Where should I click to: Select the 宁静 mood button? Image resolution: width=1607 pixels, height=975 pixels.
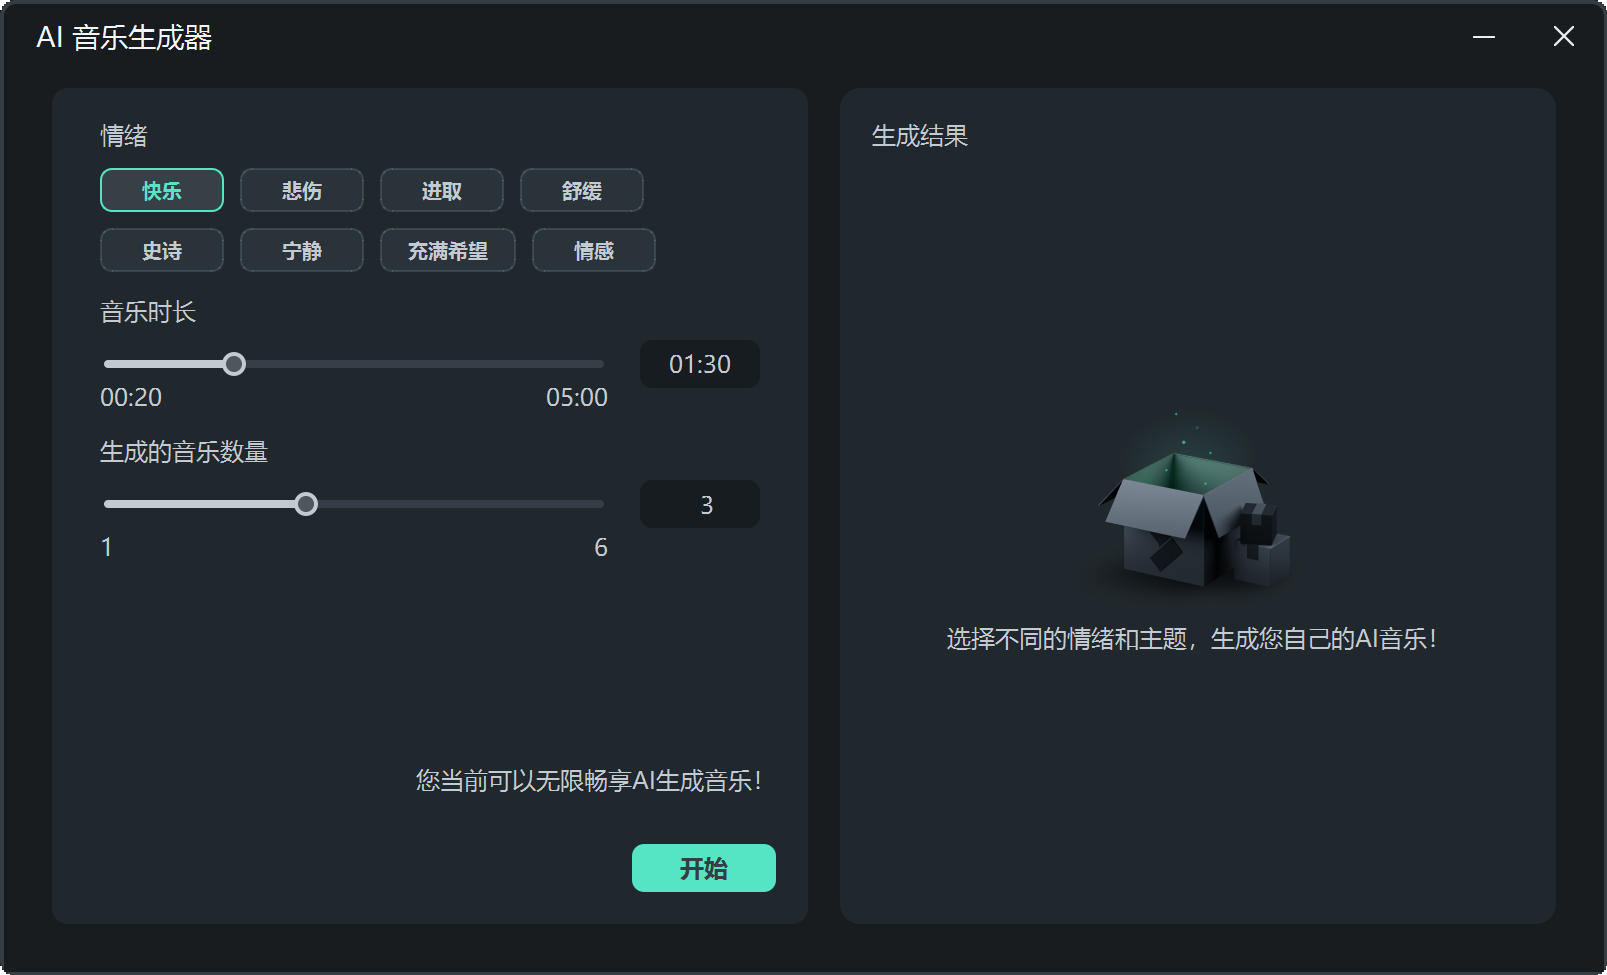click(x=301, y=250)
